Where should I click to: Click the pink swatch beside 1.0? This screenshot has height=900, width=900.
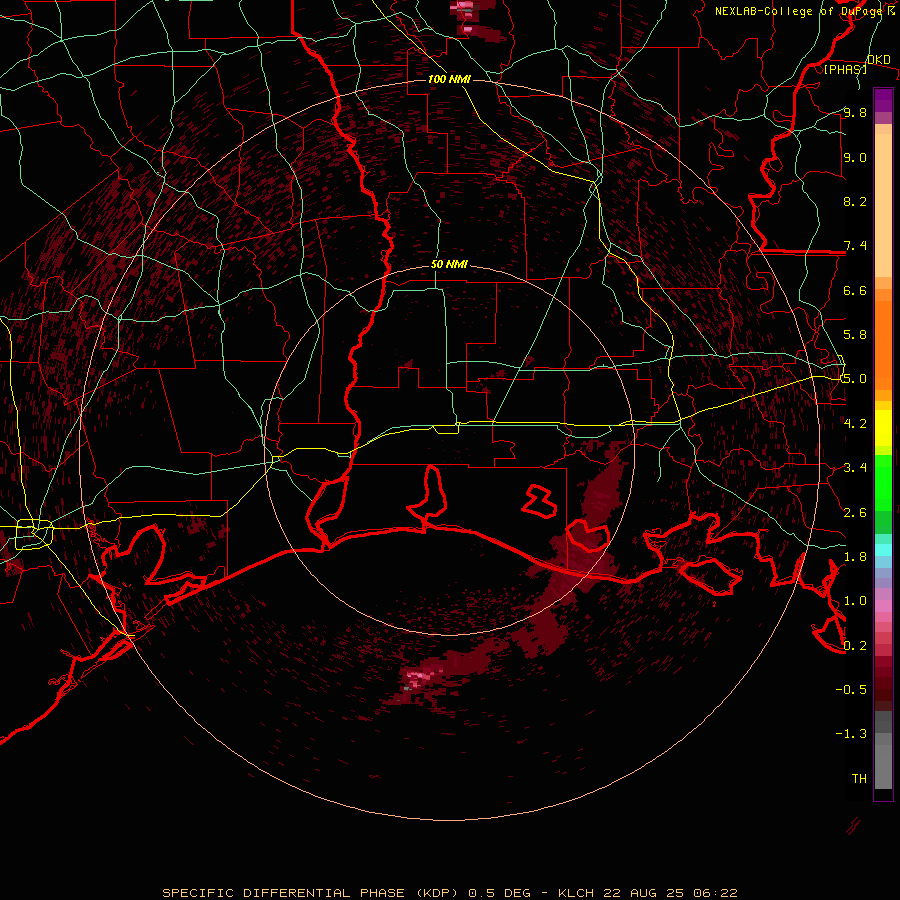tap(883, 606)
